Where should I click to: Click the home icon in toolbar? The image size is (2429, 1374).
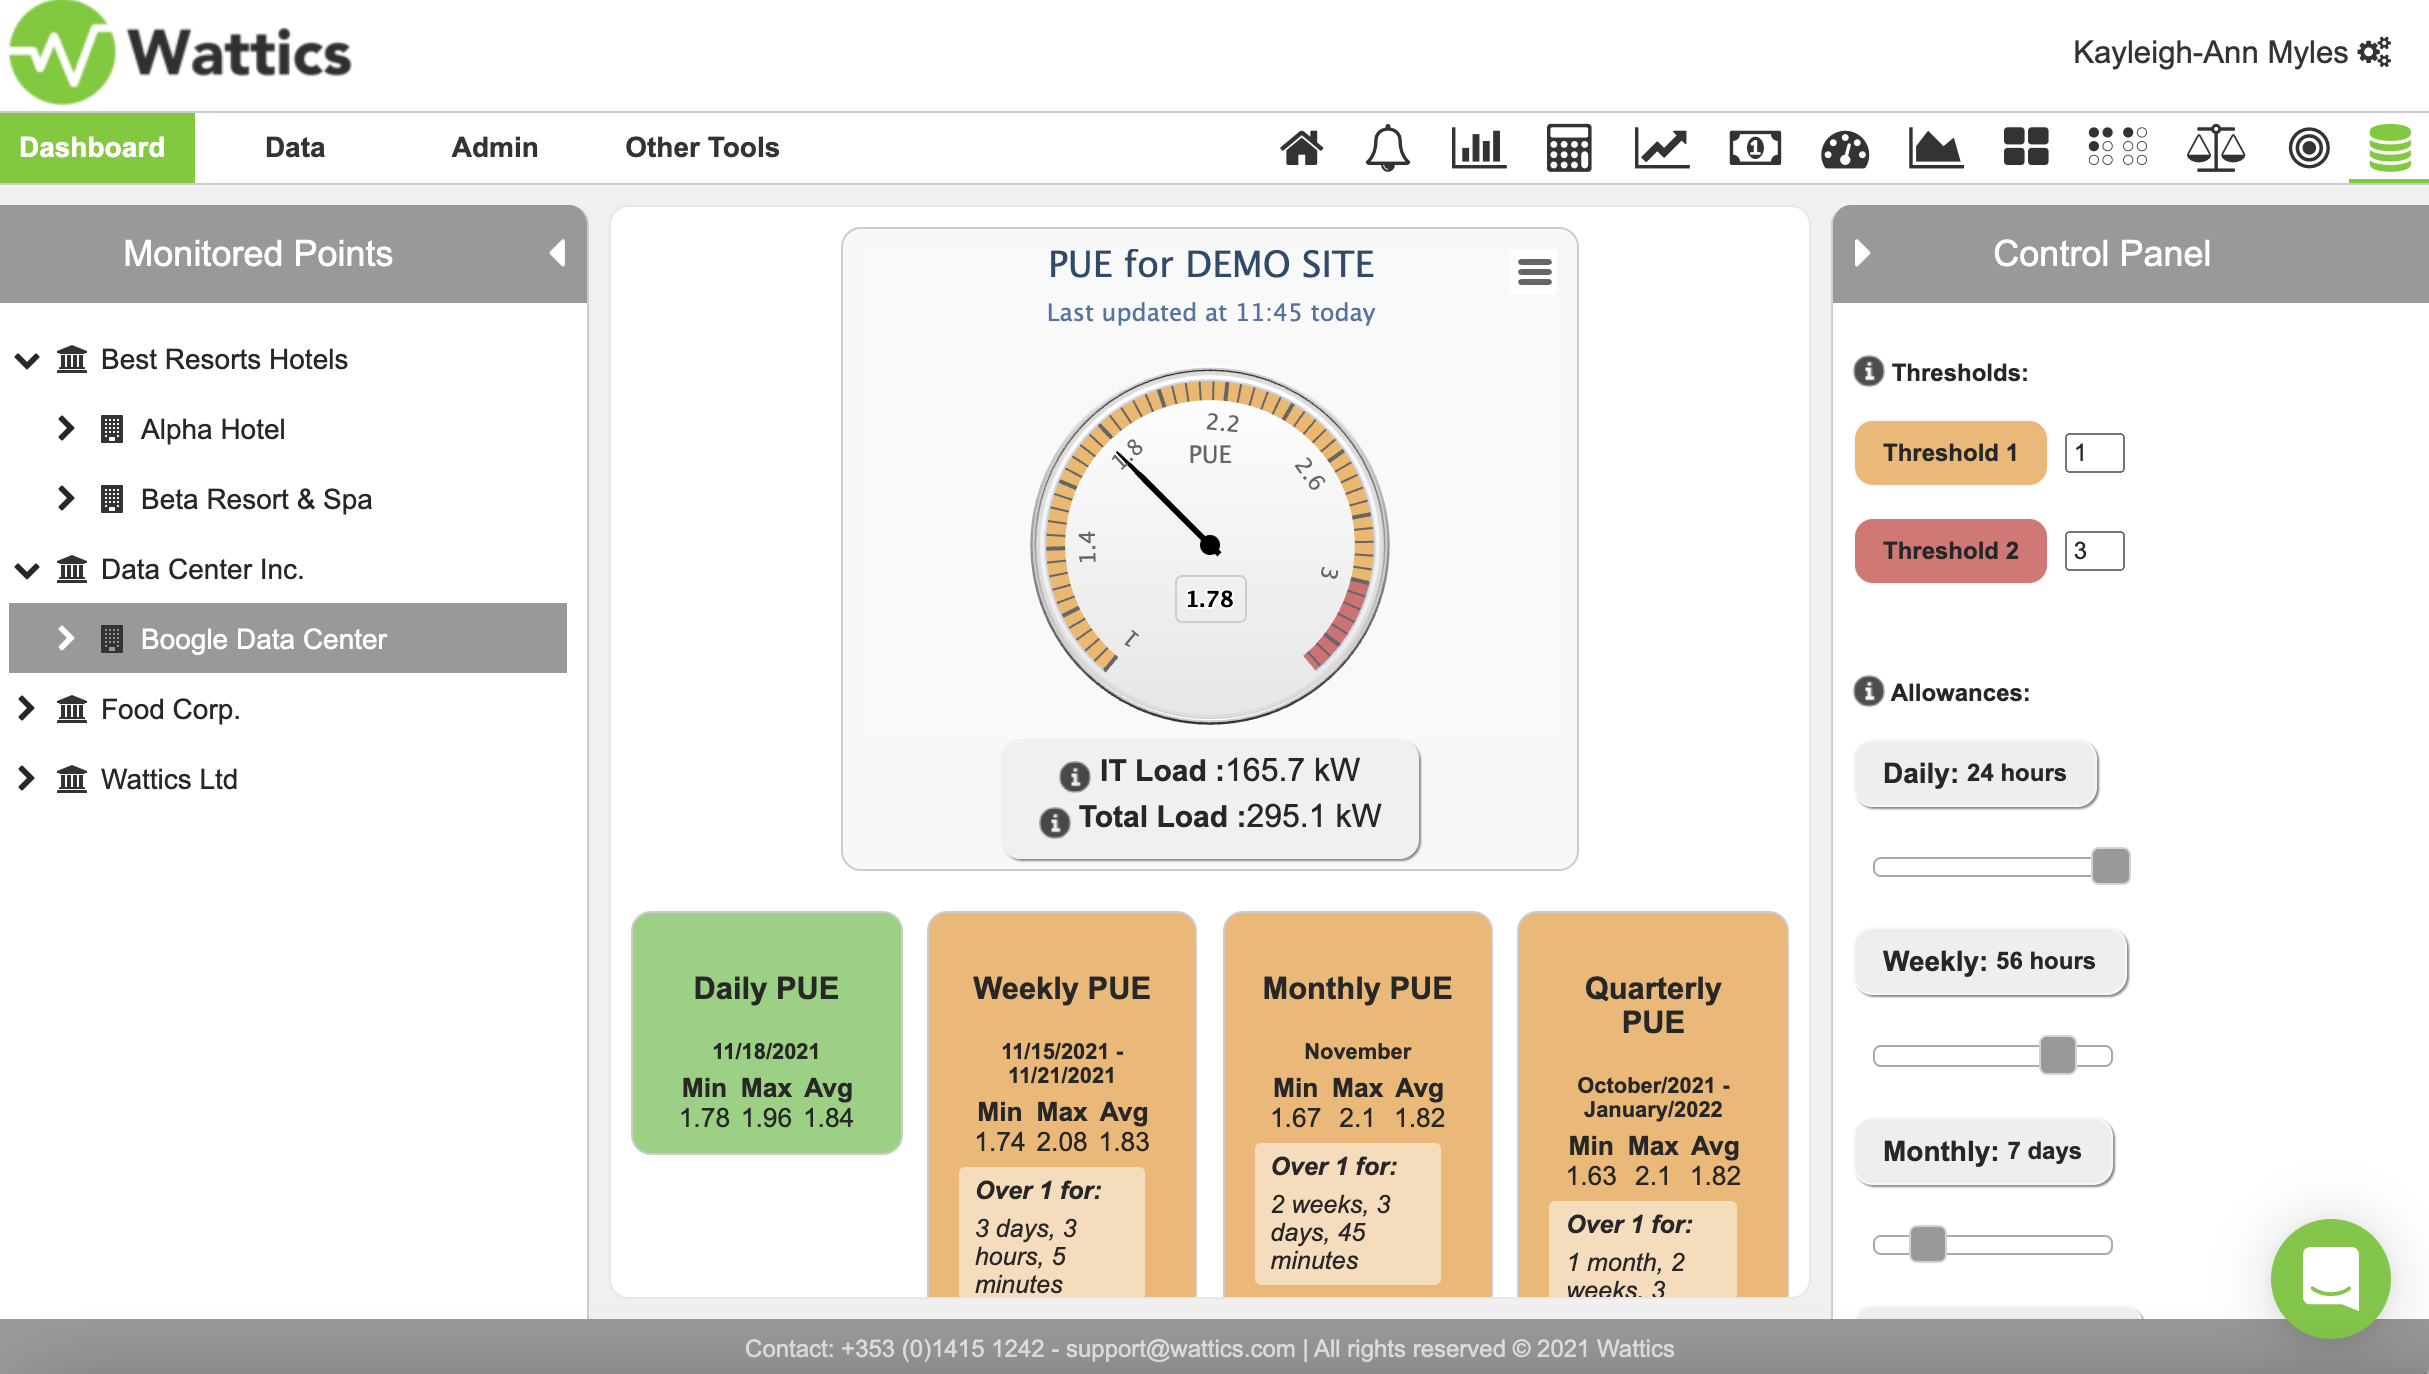[1301, 148]
